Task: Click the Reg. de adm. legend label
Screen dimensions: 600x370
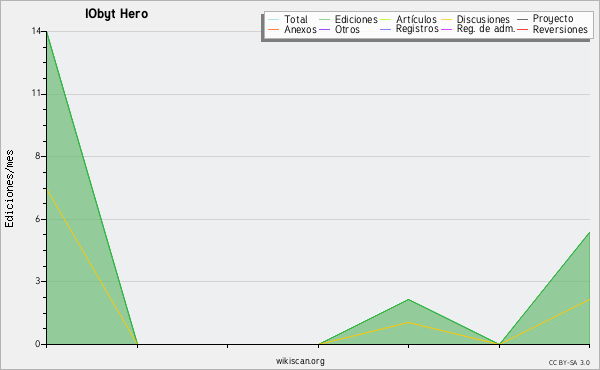Action: click(x=486, y=29)
